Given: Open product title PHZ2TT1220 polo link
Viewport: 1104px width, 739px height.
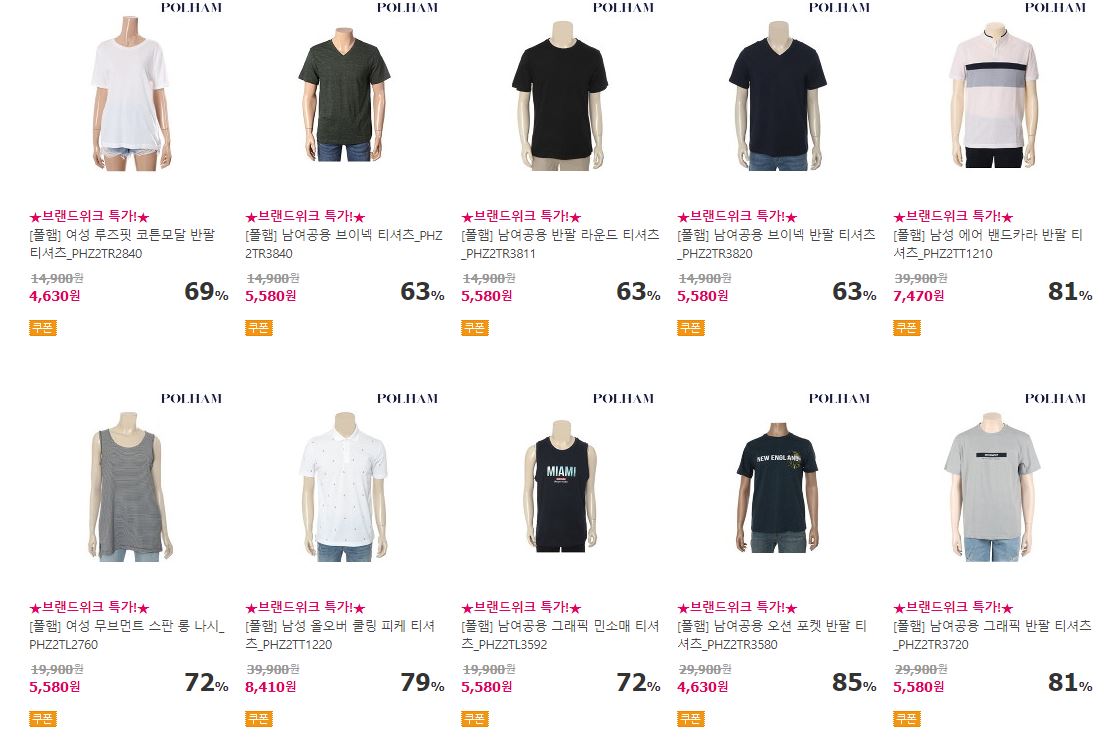Looking at the screenshot, I should [341, 635].
